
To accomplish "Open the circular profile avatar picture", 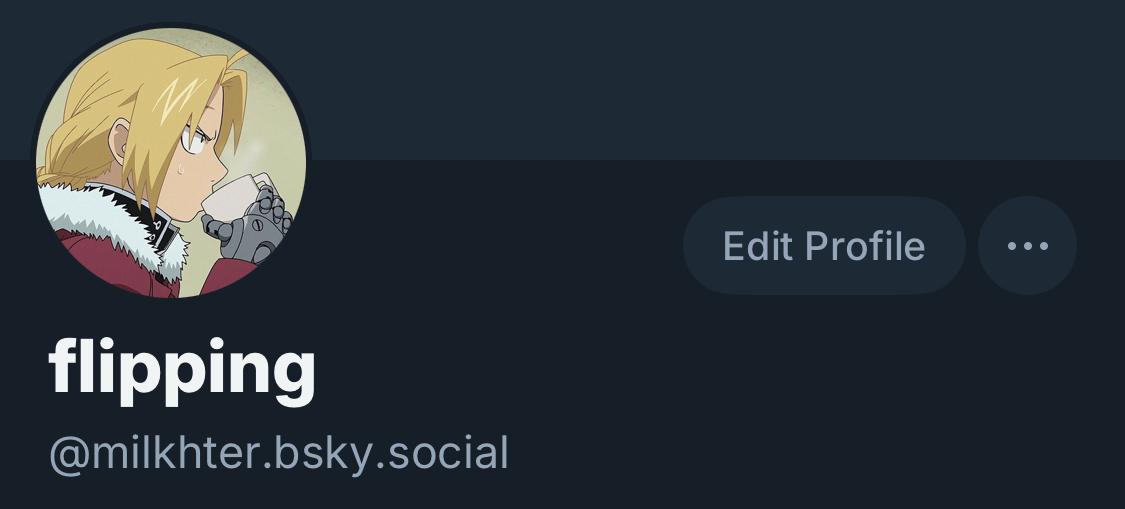I will [x=171, y=162].
